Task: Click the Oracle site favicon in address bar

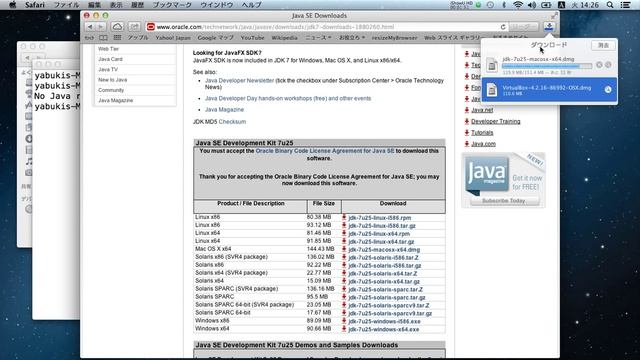Action: (150, 27)
